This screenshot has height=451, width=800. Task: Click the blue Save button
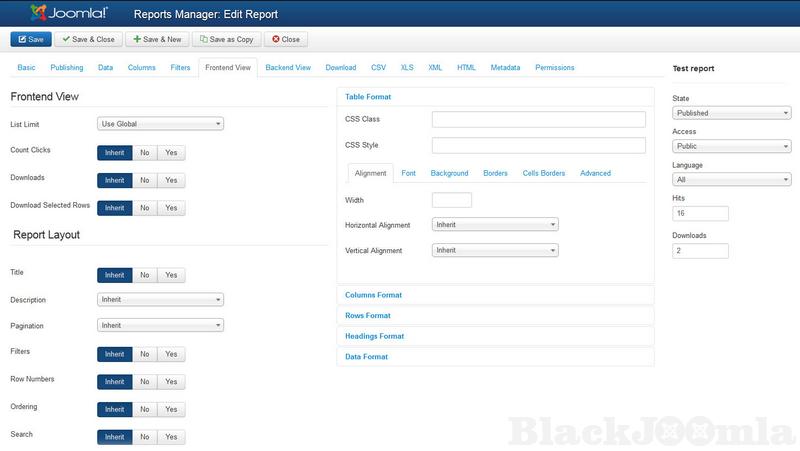[29, 40]
